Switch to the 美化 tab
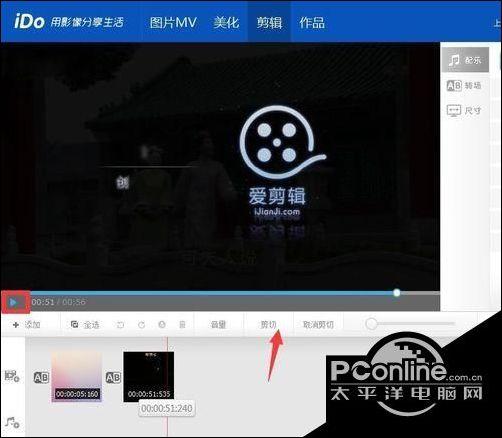This screenshot has height=438, width=502. tap(226, 22)
